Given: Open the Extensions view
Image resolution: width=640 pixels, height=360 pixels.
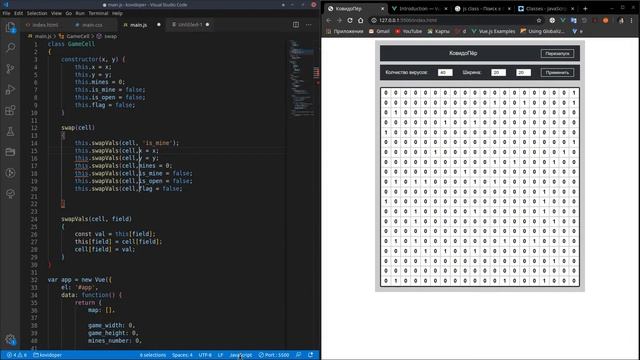Looking at the screenshot, I should coord(10,110).
